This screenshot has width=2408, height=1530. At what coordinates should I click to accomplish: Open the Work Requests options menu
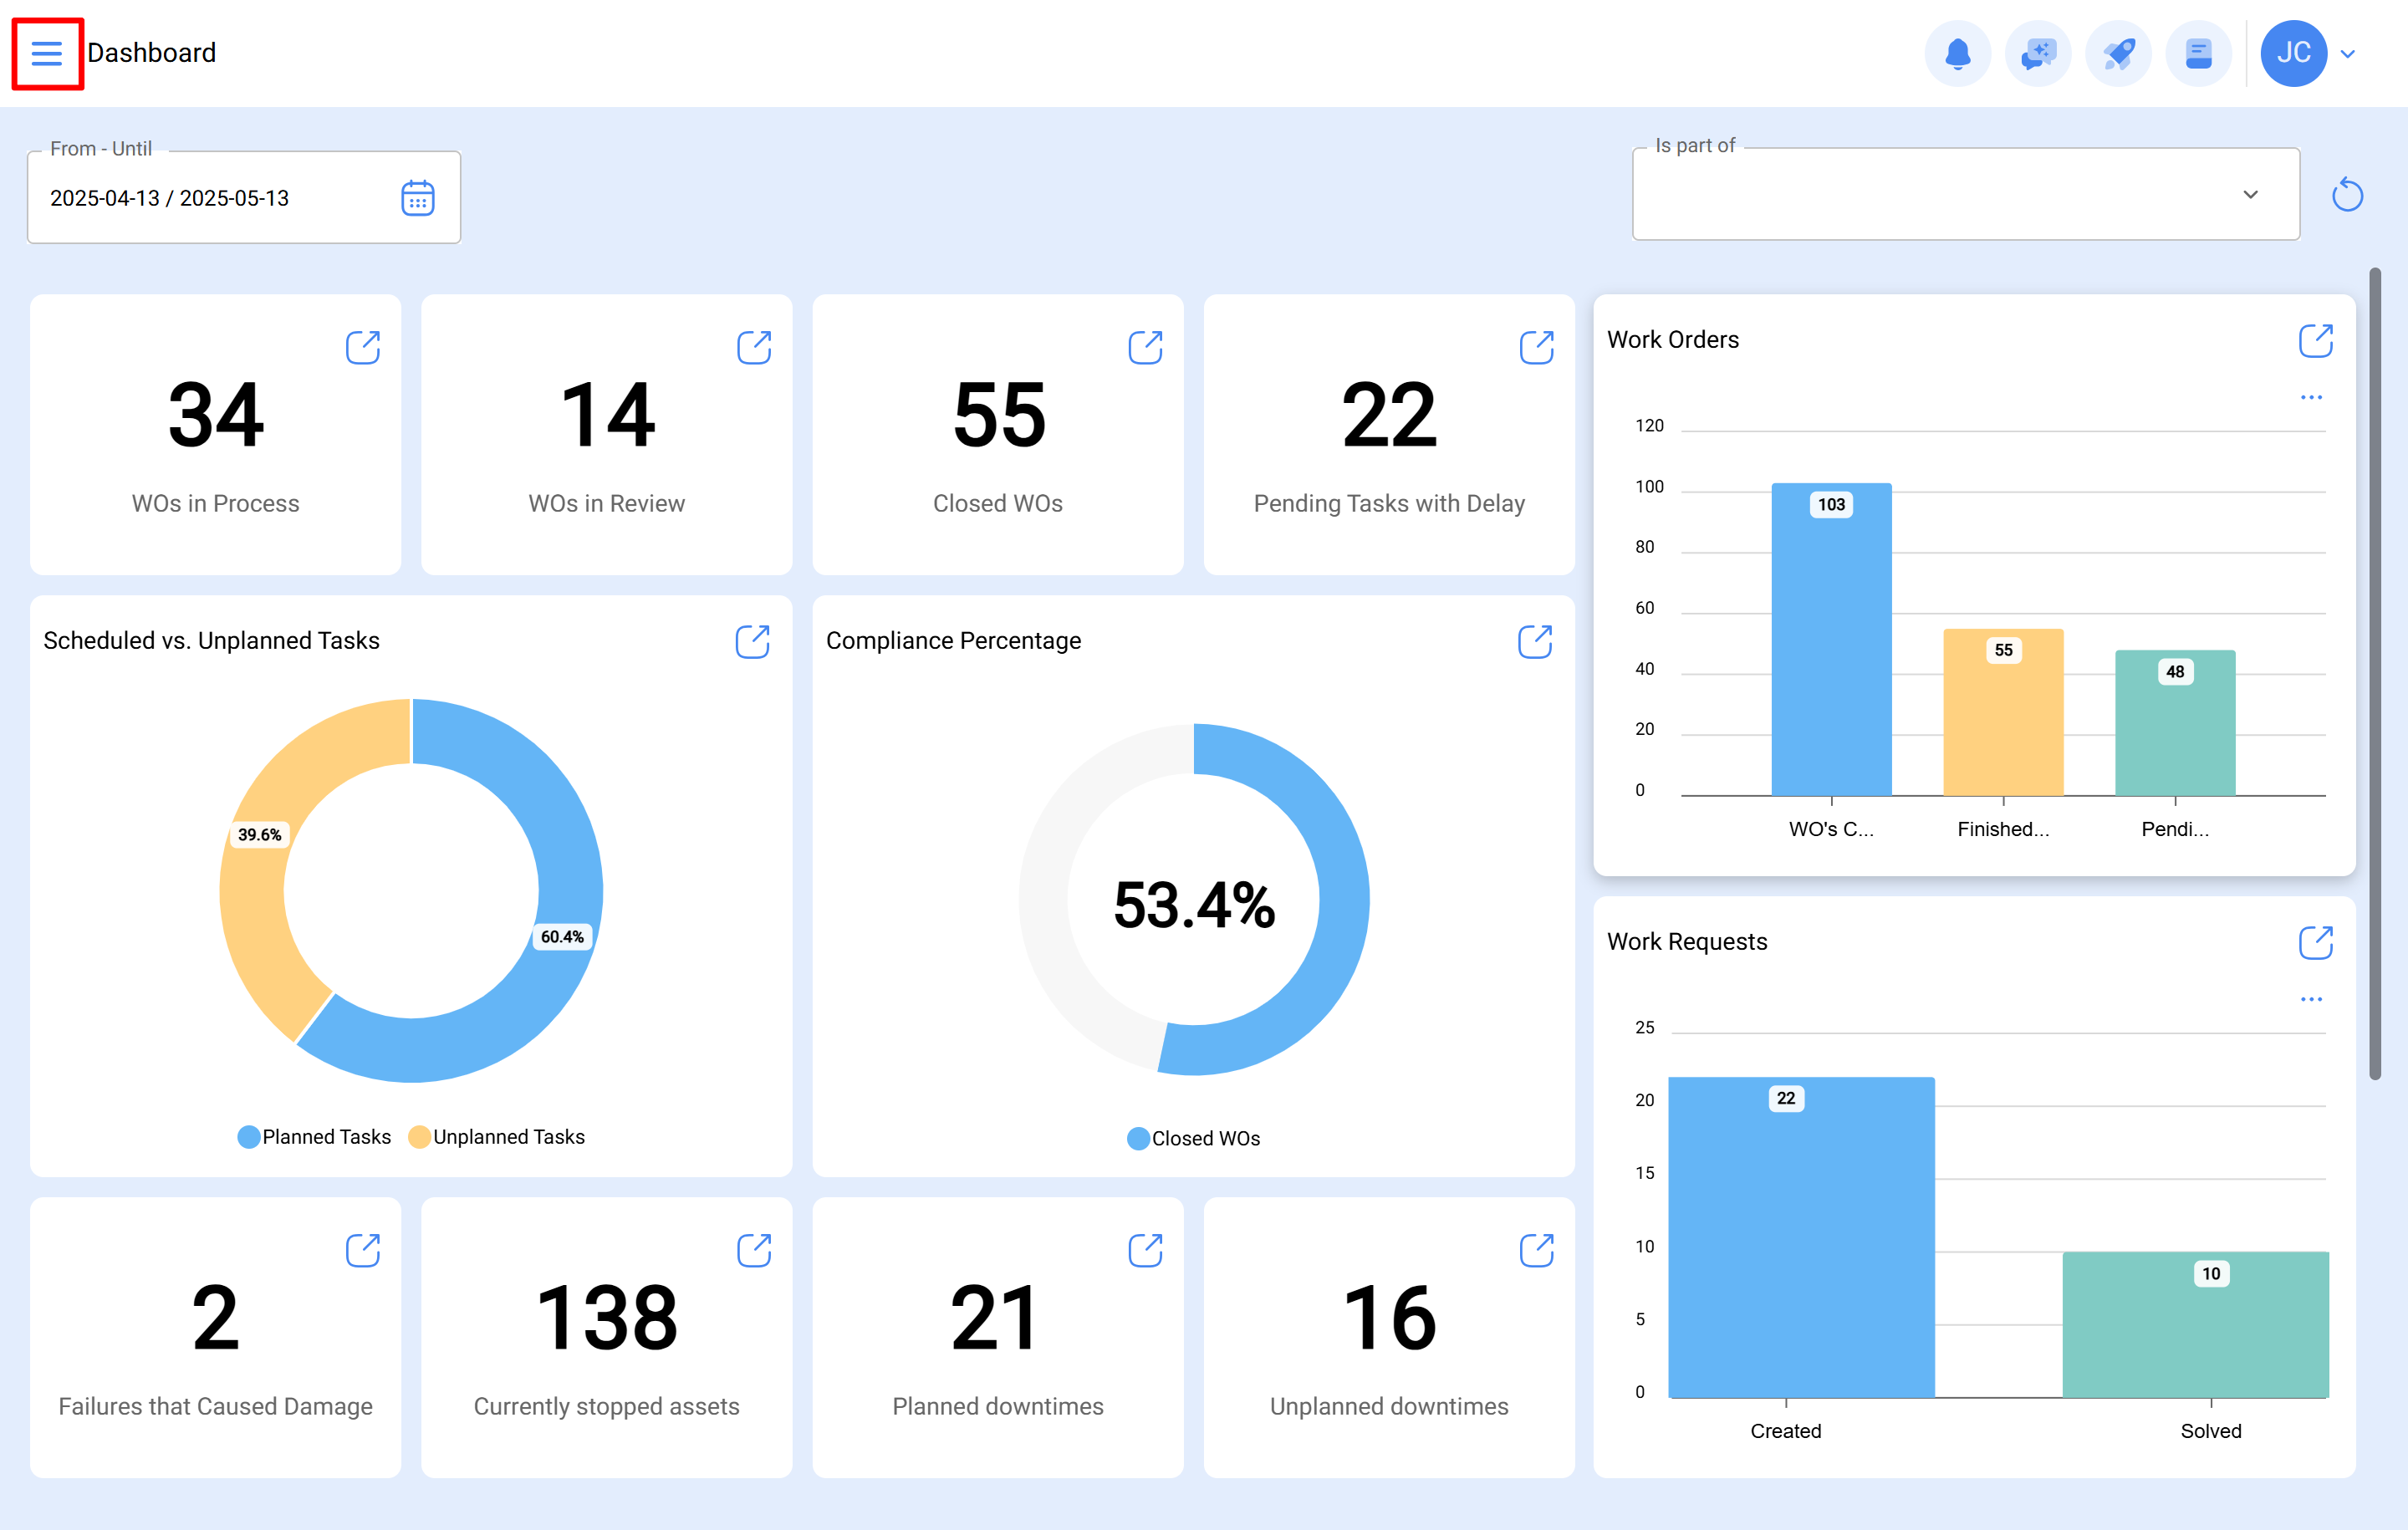click(x=2310, y=999)
